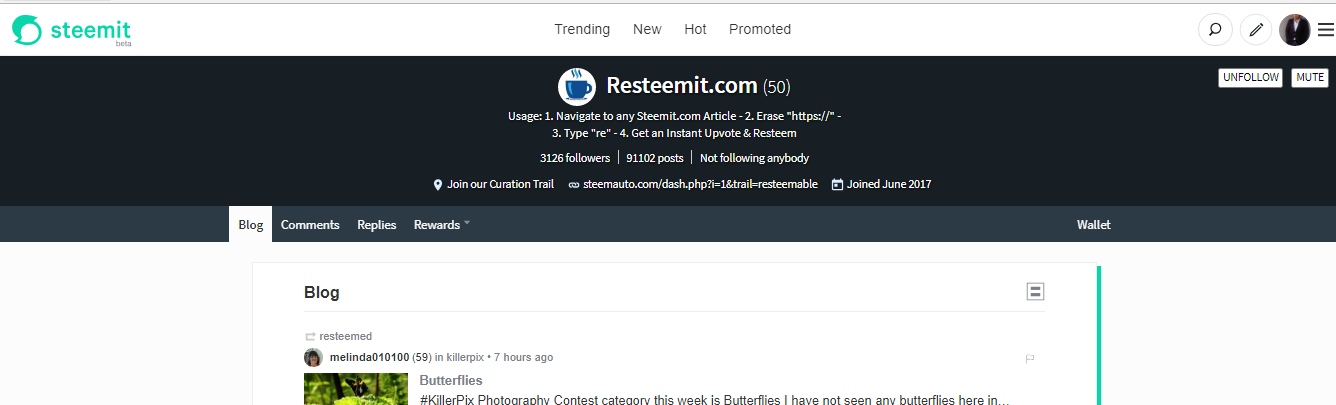Open the Butterflies post title
The width and height of the screenshot is (1336, 405).
[x=451, y=381]
